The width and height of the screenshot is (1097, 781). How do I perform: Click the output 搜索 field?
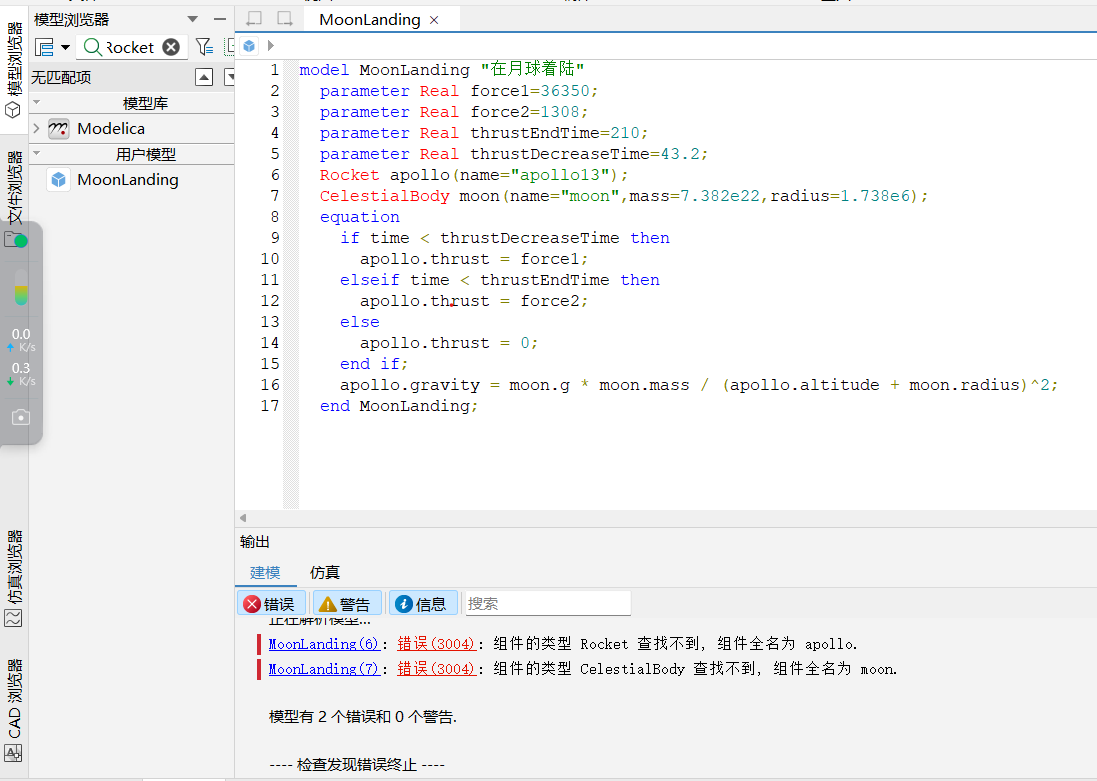pyautogui.click(x=548, y=603)
